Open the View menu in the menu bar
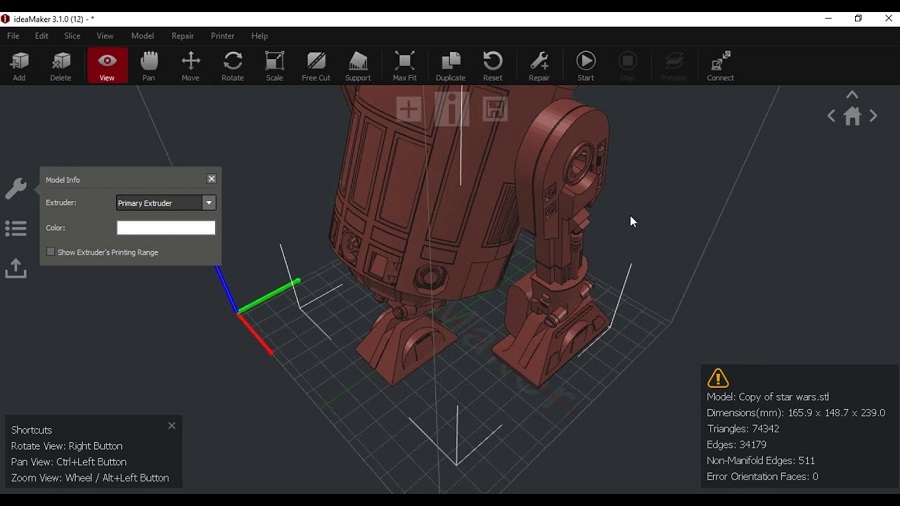Image resolution: width=900 pixels, height=506 pixels. [105, 36]
